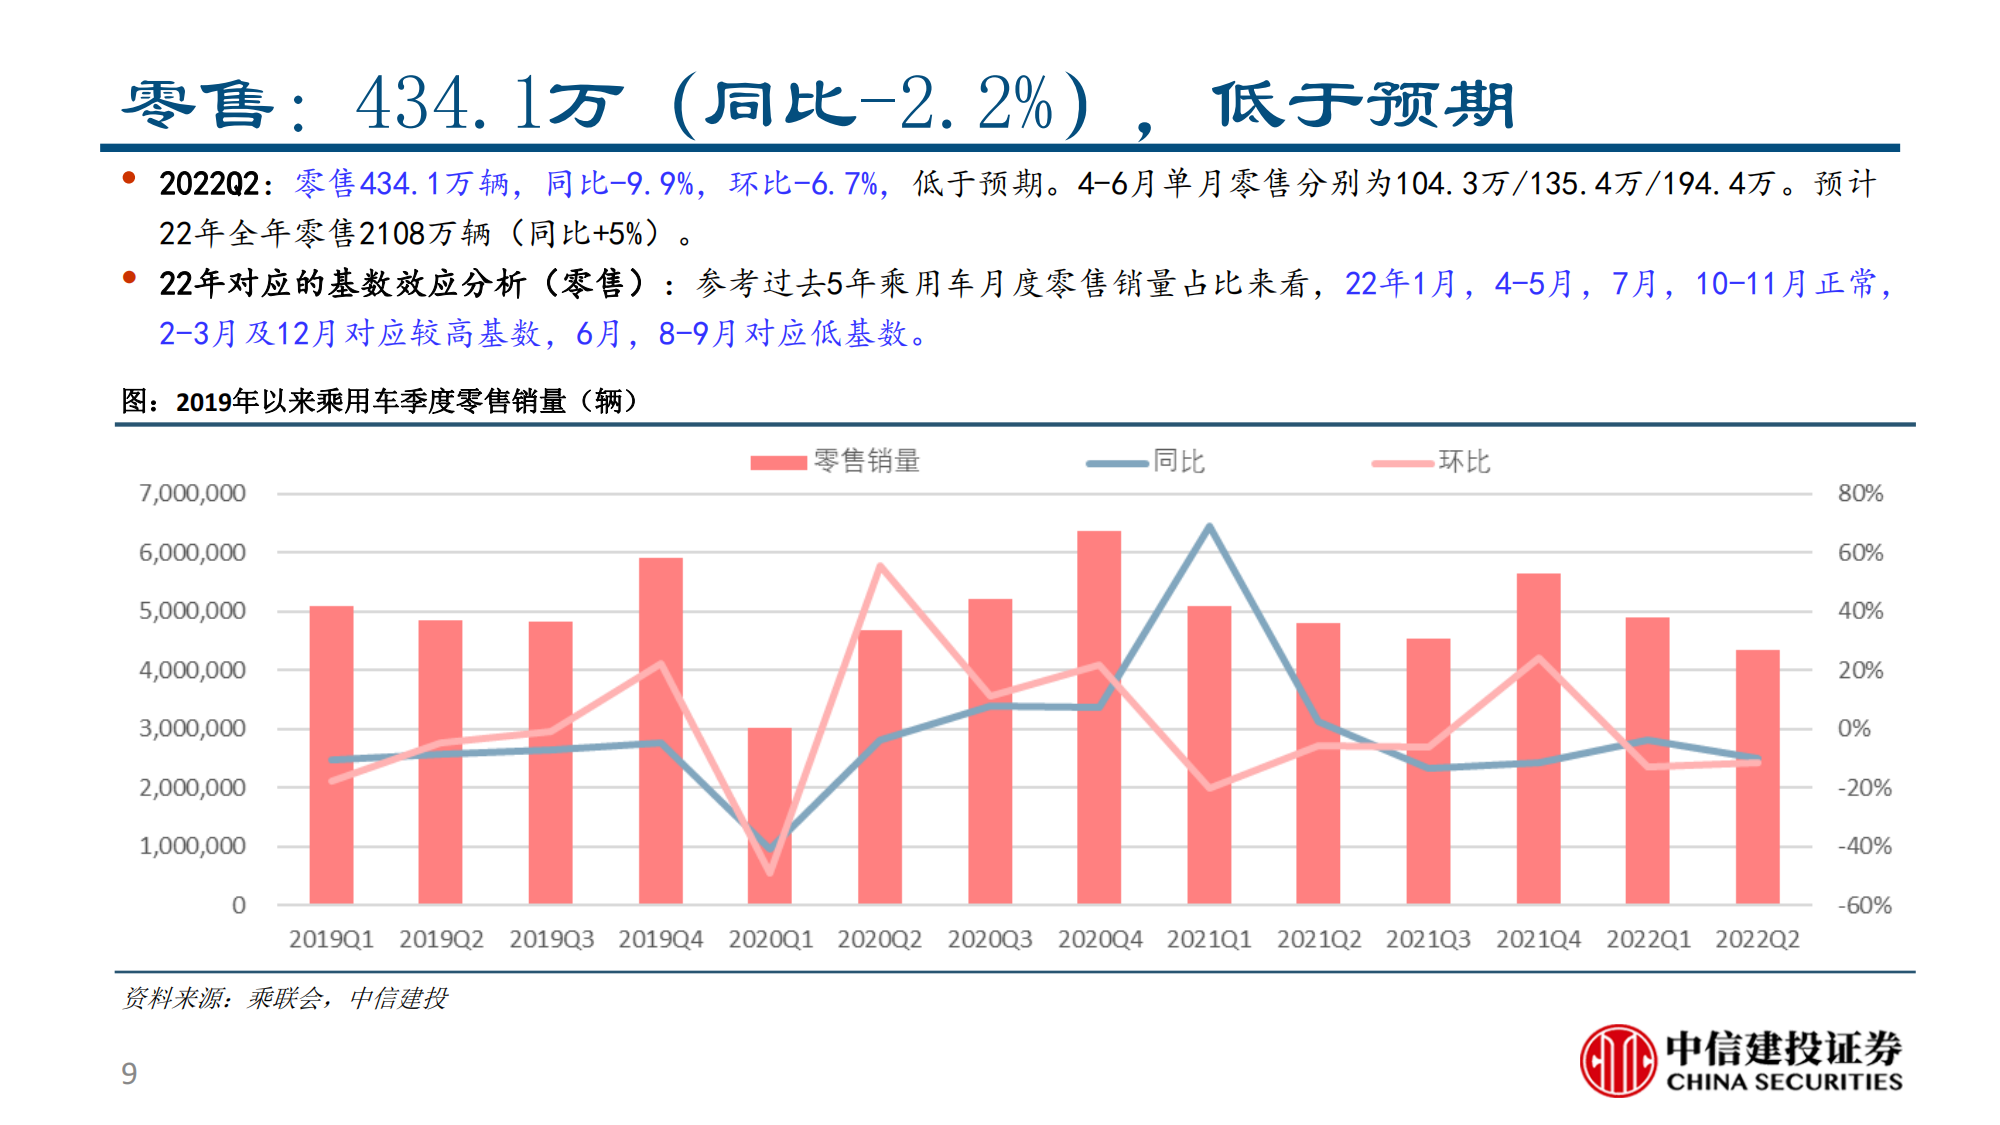Click the blue text 同比-9.9%
The height and width of the screenshot is (1125, 2000).
tap(621, 184)
